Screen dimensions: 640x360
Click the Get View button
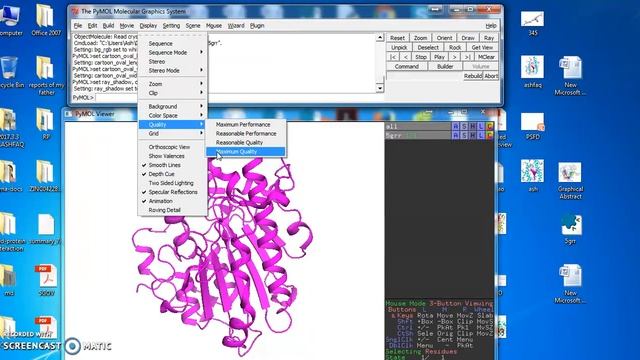click(x=482, y=47)
